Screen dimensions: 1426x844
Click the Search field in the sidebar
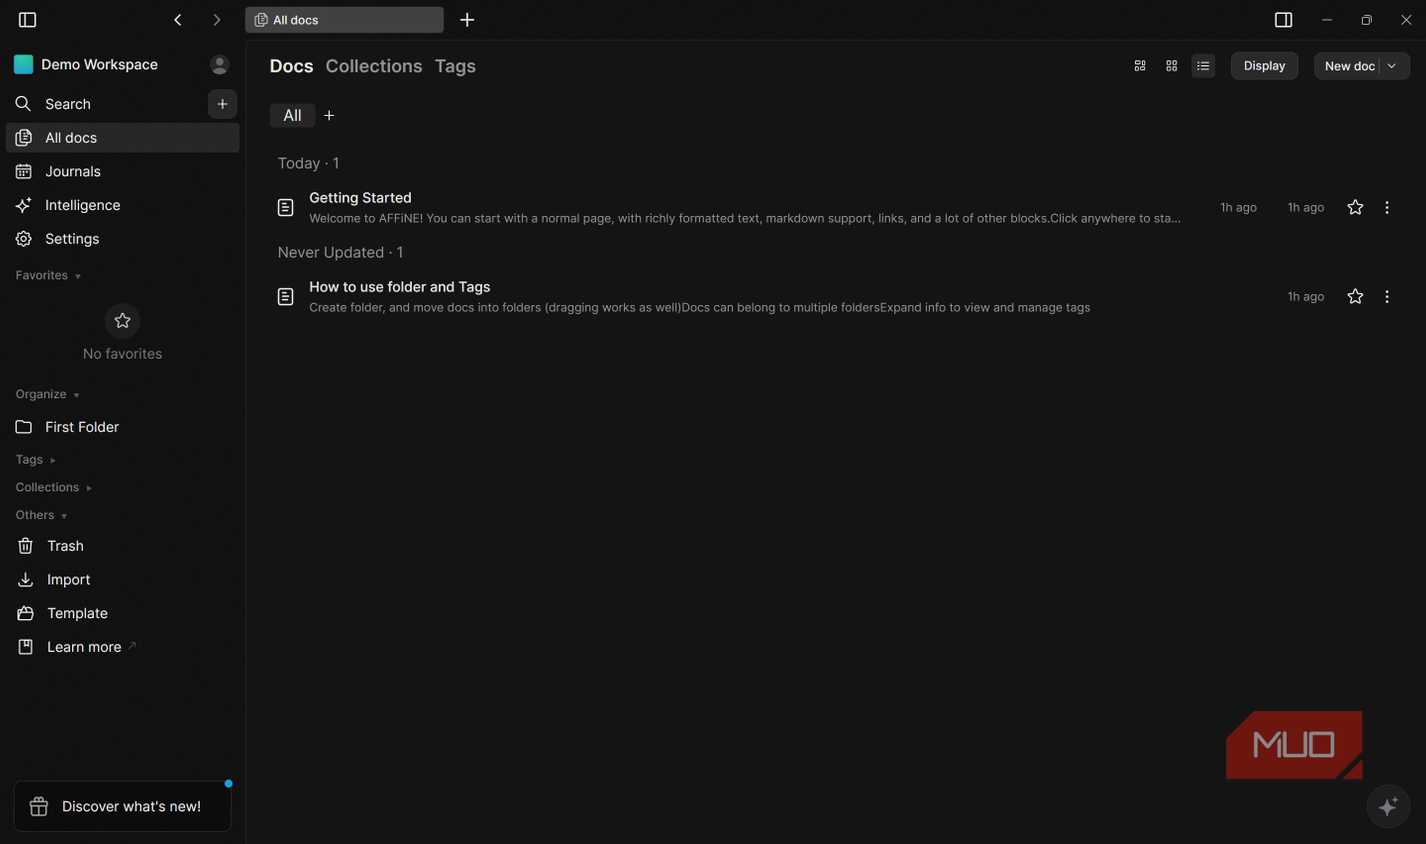(x=105, y=104)
